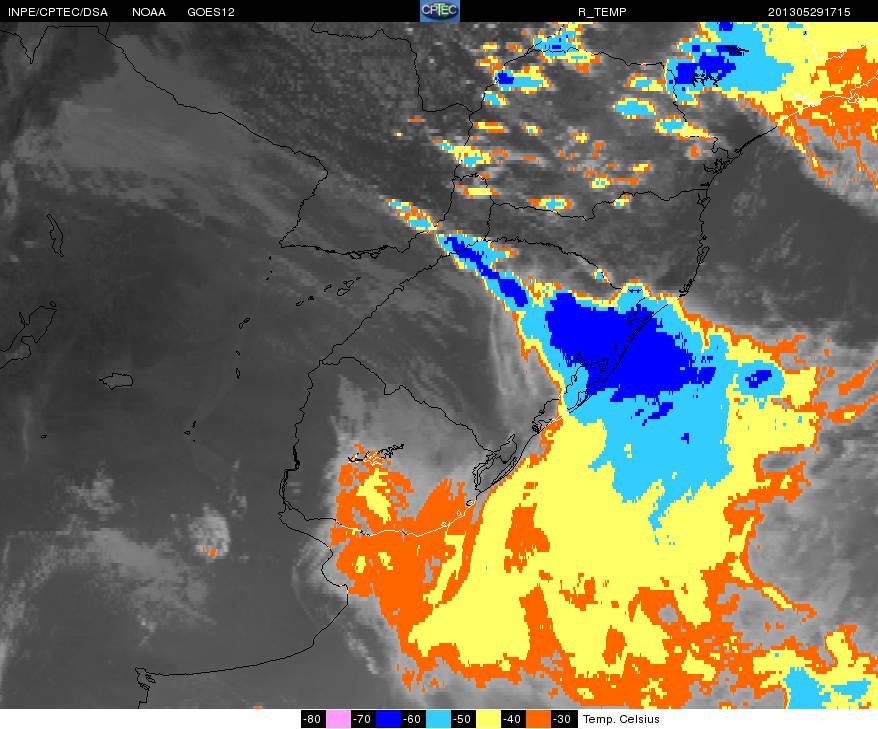Click the GOES12 satellite label
This screenshot has height=729, width=878.
(x=211, y=12)
